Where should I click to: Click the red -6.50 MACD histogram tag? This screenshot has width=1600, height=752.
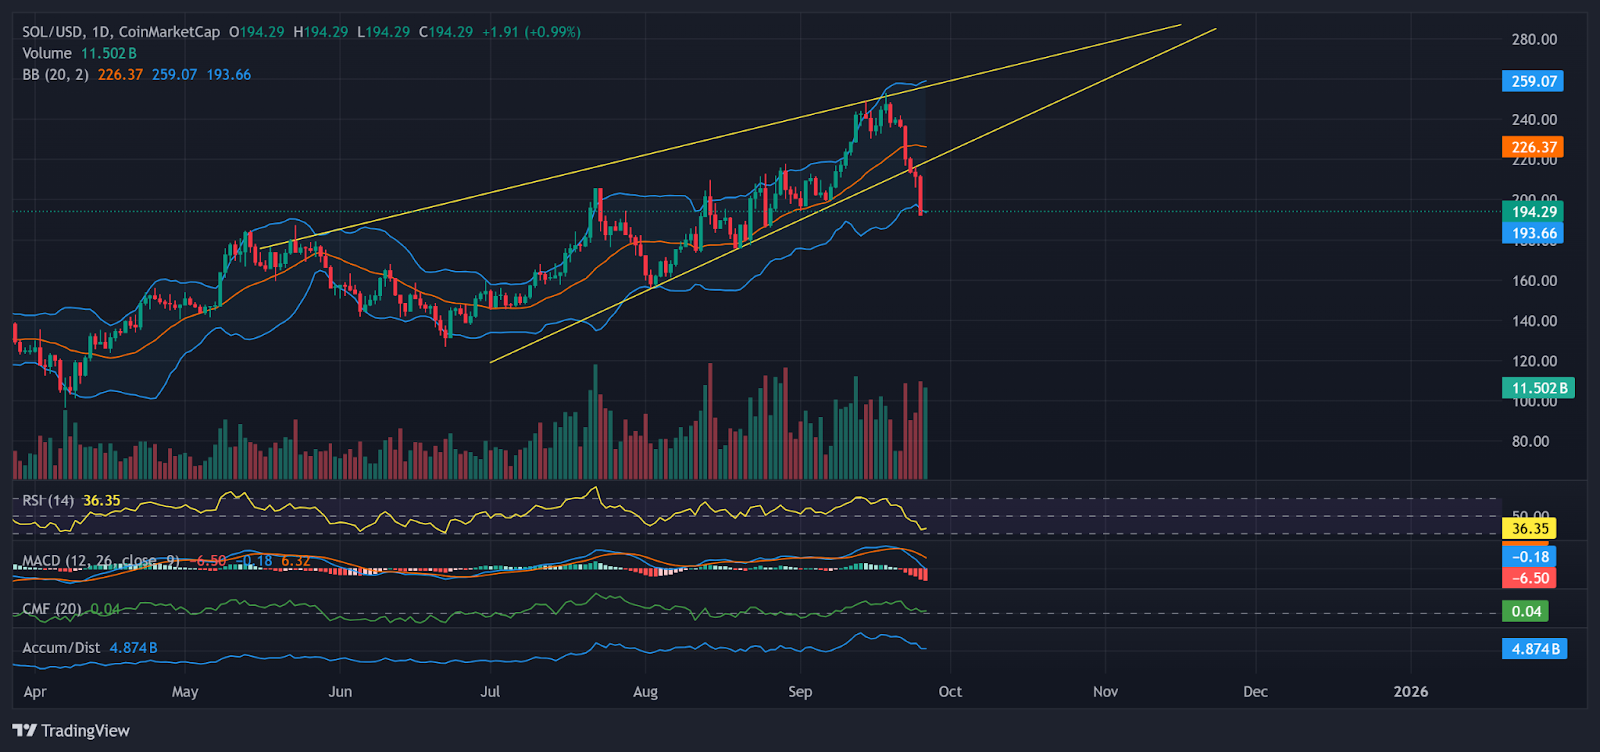tap(1529, 578)
